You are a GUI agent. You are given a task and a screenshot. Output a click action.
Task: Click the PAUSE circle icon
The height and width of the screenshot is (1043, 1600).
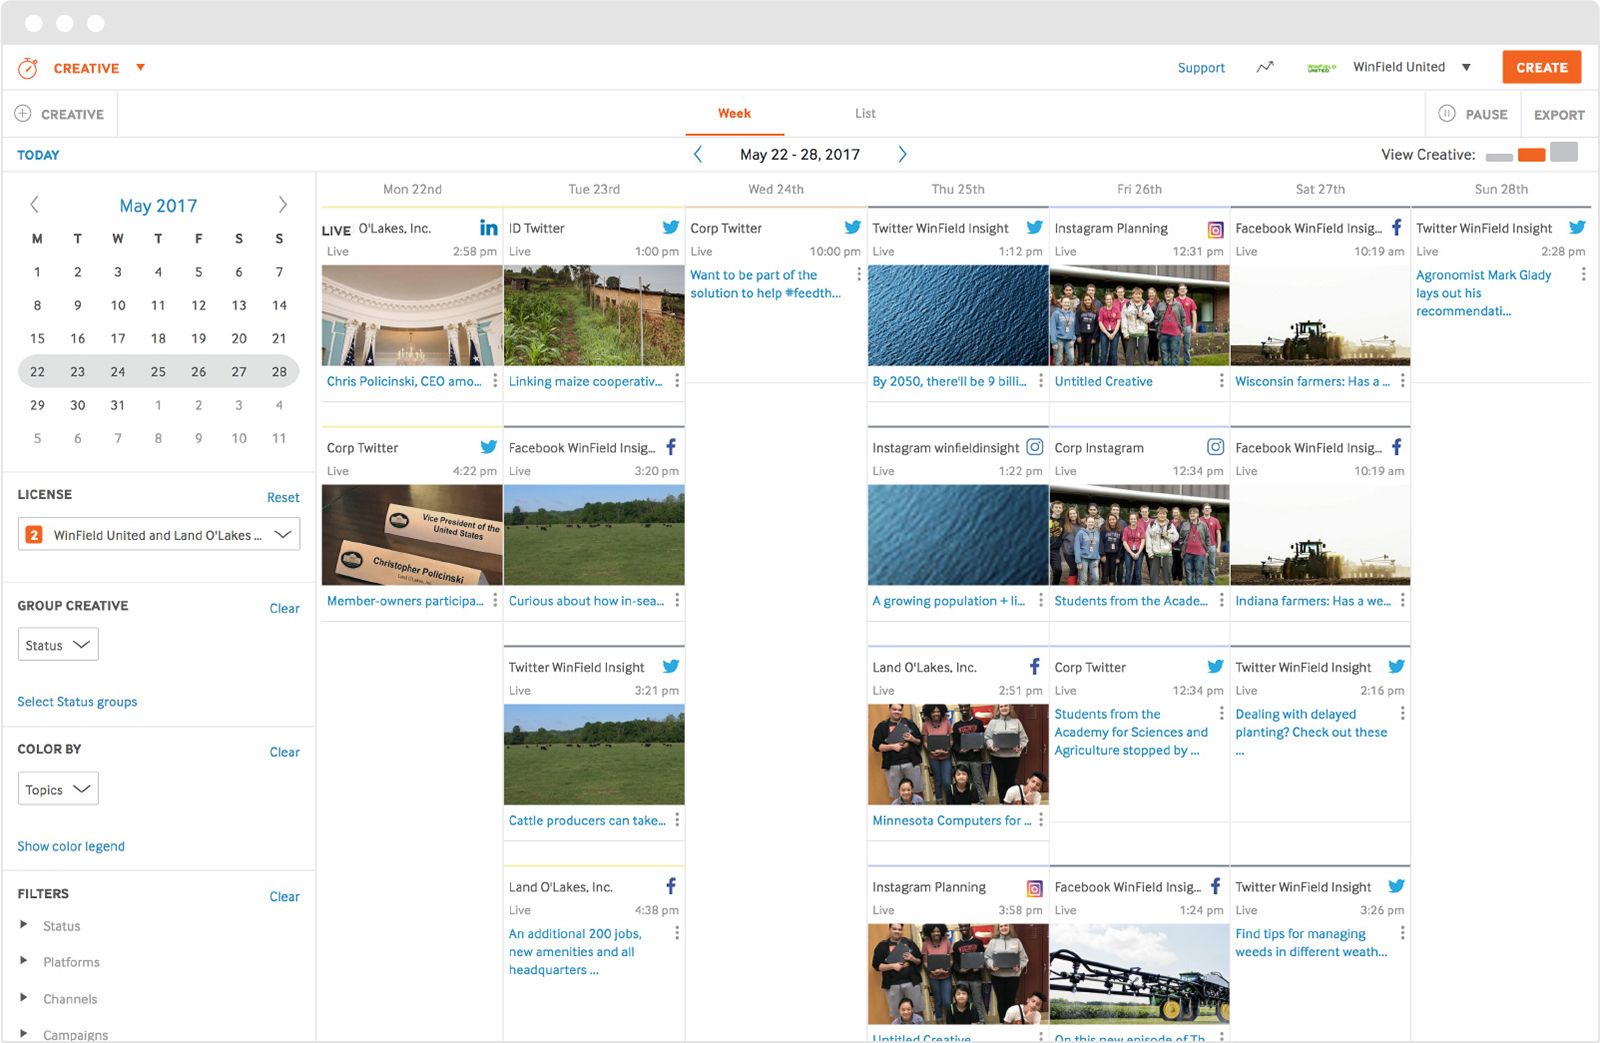pyautogui.click(x=1447, y=114)
